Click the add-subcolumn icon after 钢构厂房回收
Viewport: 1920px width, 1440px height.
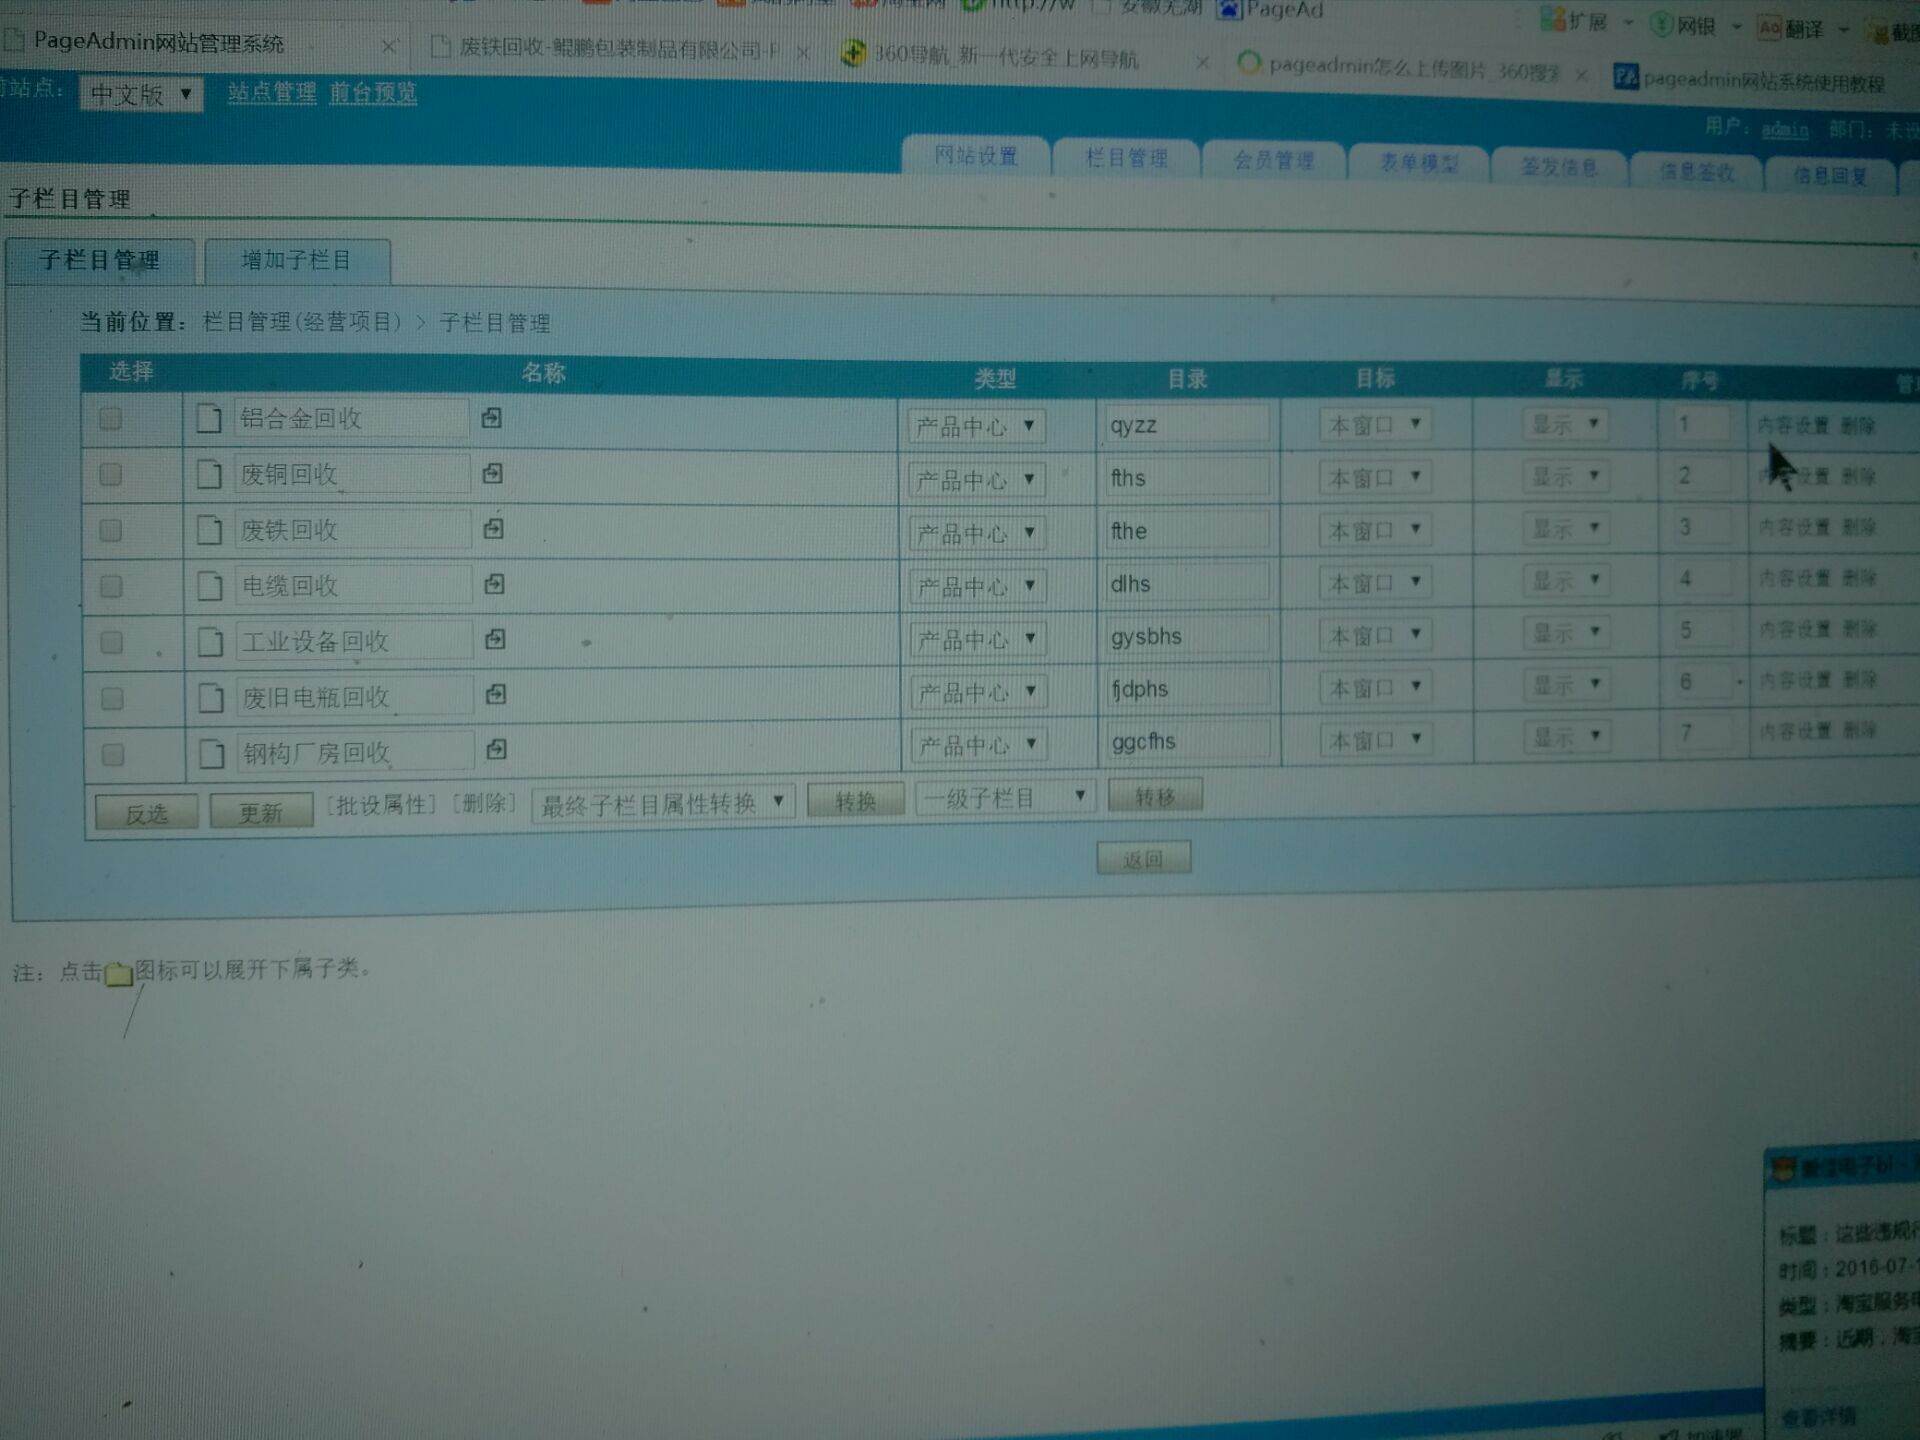click(x=496, y=749)
